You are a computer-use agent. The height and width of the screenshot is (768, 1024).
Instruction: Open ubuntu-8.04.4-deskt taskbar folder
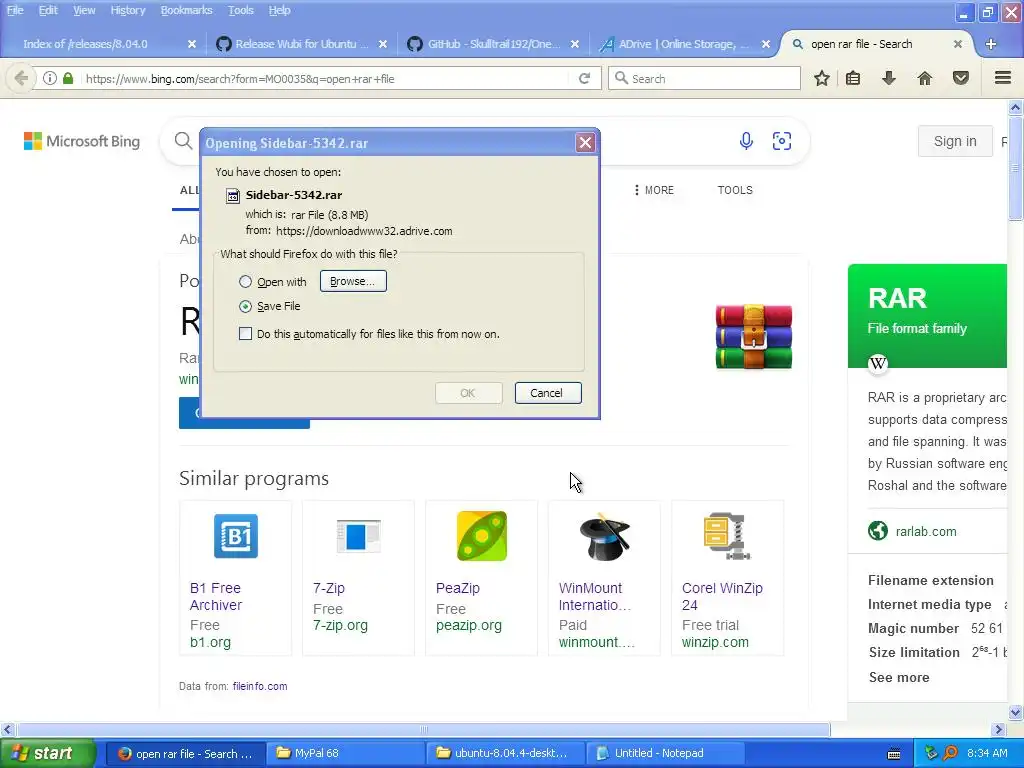pyautogui.click(x=505, y=754)
